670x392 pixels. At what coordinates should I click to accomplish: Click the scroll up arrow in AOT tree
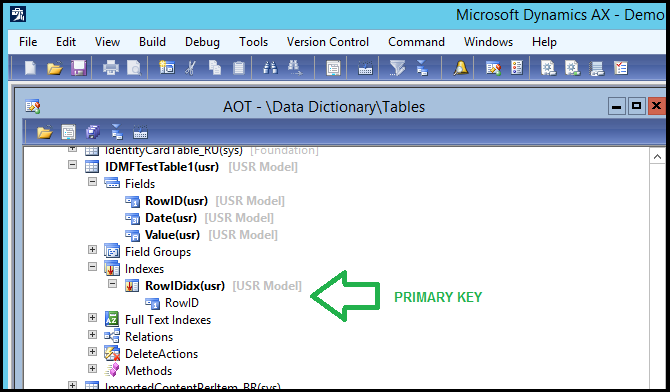tap(657, 156)
